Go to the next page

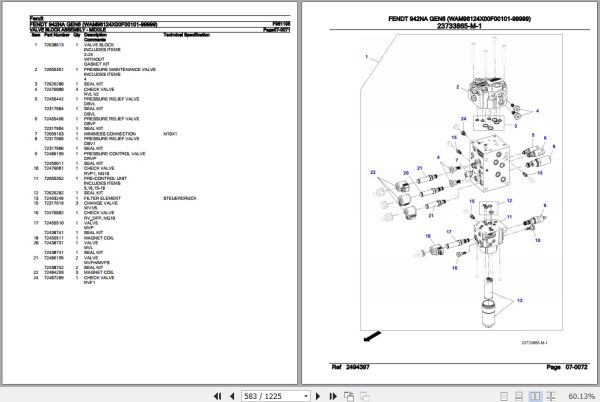[x=318, y=396]
